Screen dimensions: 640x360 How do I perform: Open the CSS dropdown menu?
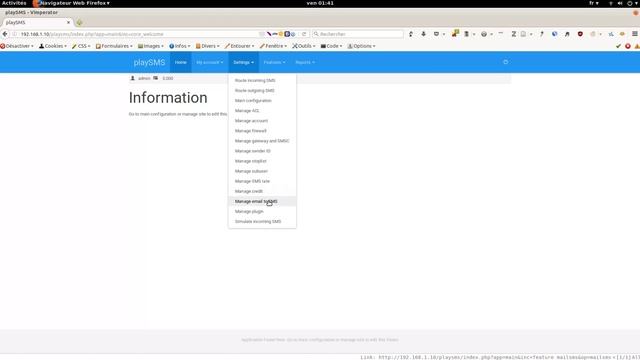(x=81, y=46)
